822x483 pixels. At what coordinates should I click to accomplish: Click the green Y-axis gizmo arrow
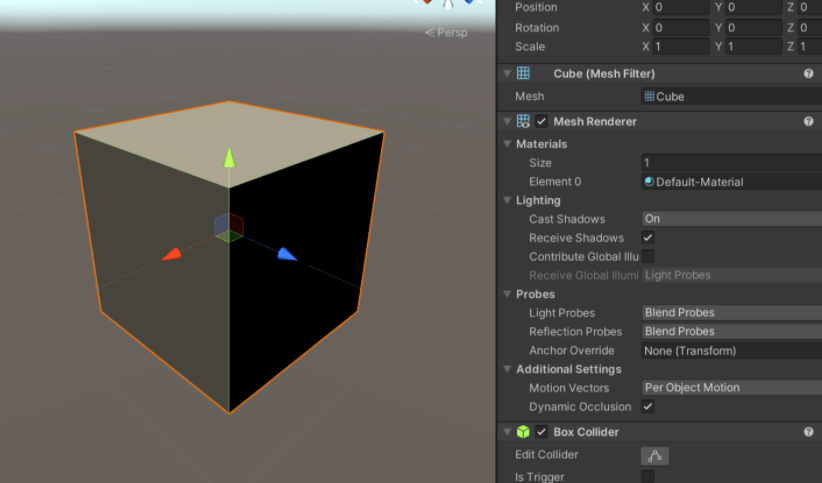click(x=229, y=157)
